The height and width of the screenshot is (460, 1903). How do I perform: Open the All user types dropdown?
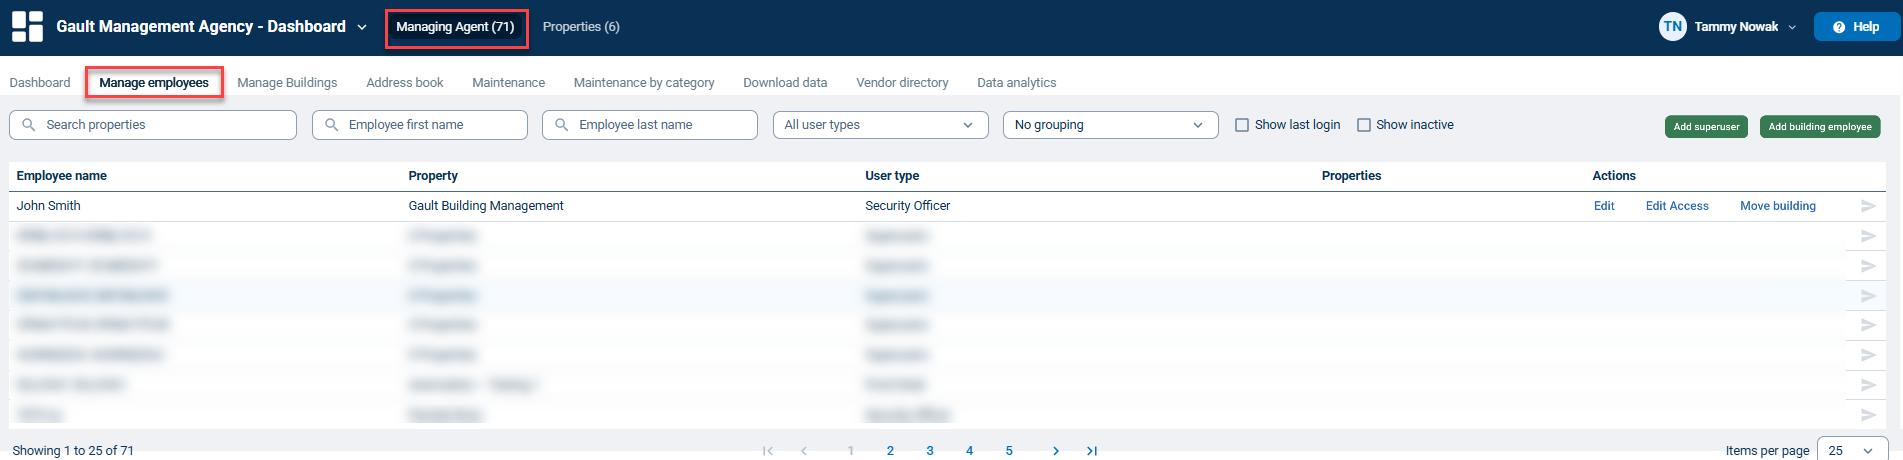click(x=880, y=125)
